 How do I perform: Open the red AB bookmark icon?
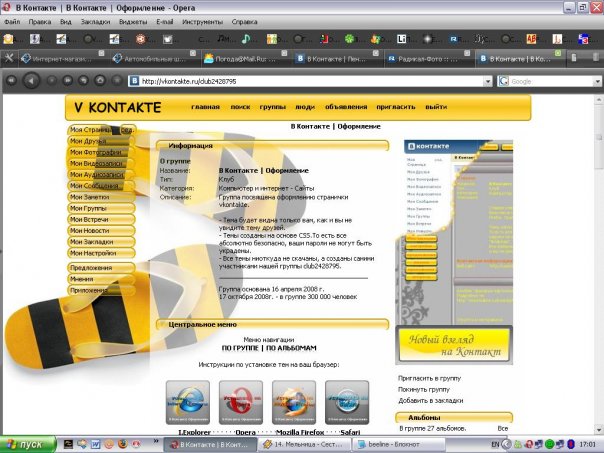tap(532, 39)
